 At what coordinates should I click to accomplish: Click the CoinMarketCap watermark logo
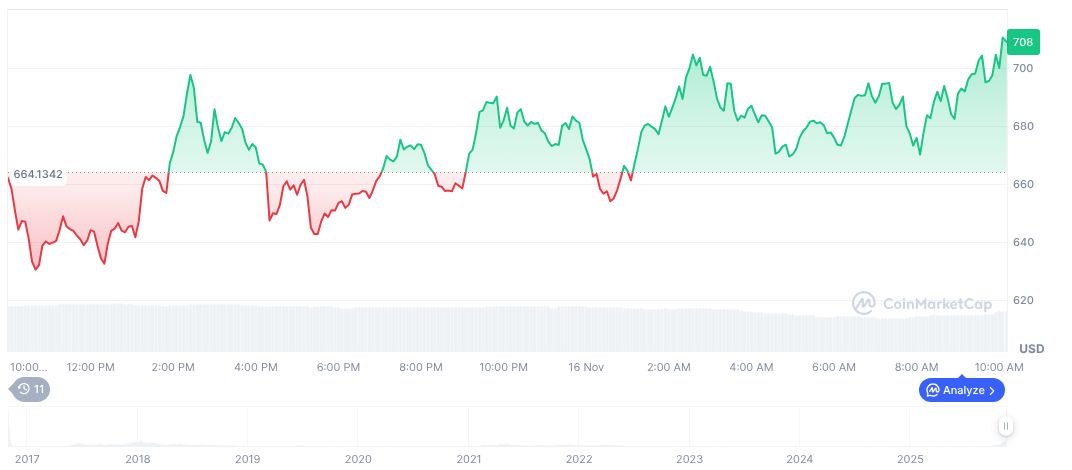click(x=864, y=303)
